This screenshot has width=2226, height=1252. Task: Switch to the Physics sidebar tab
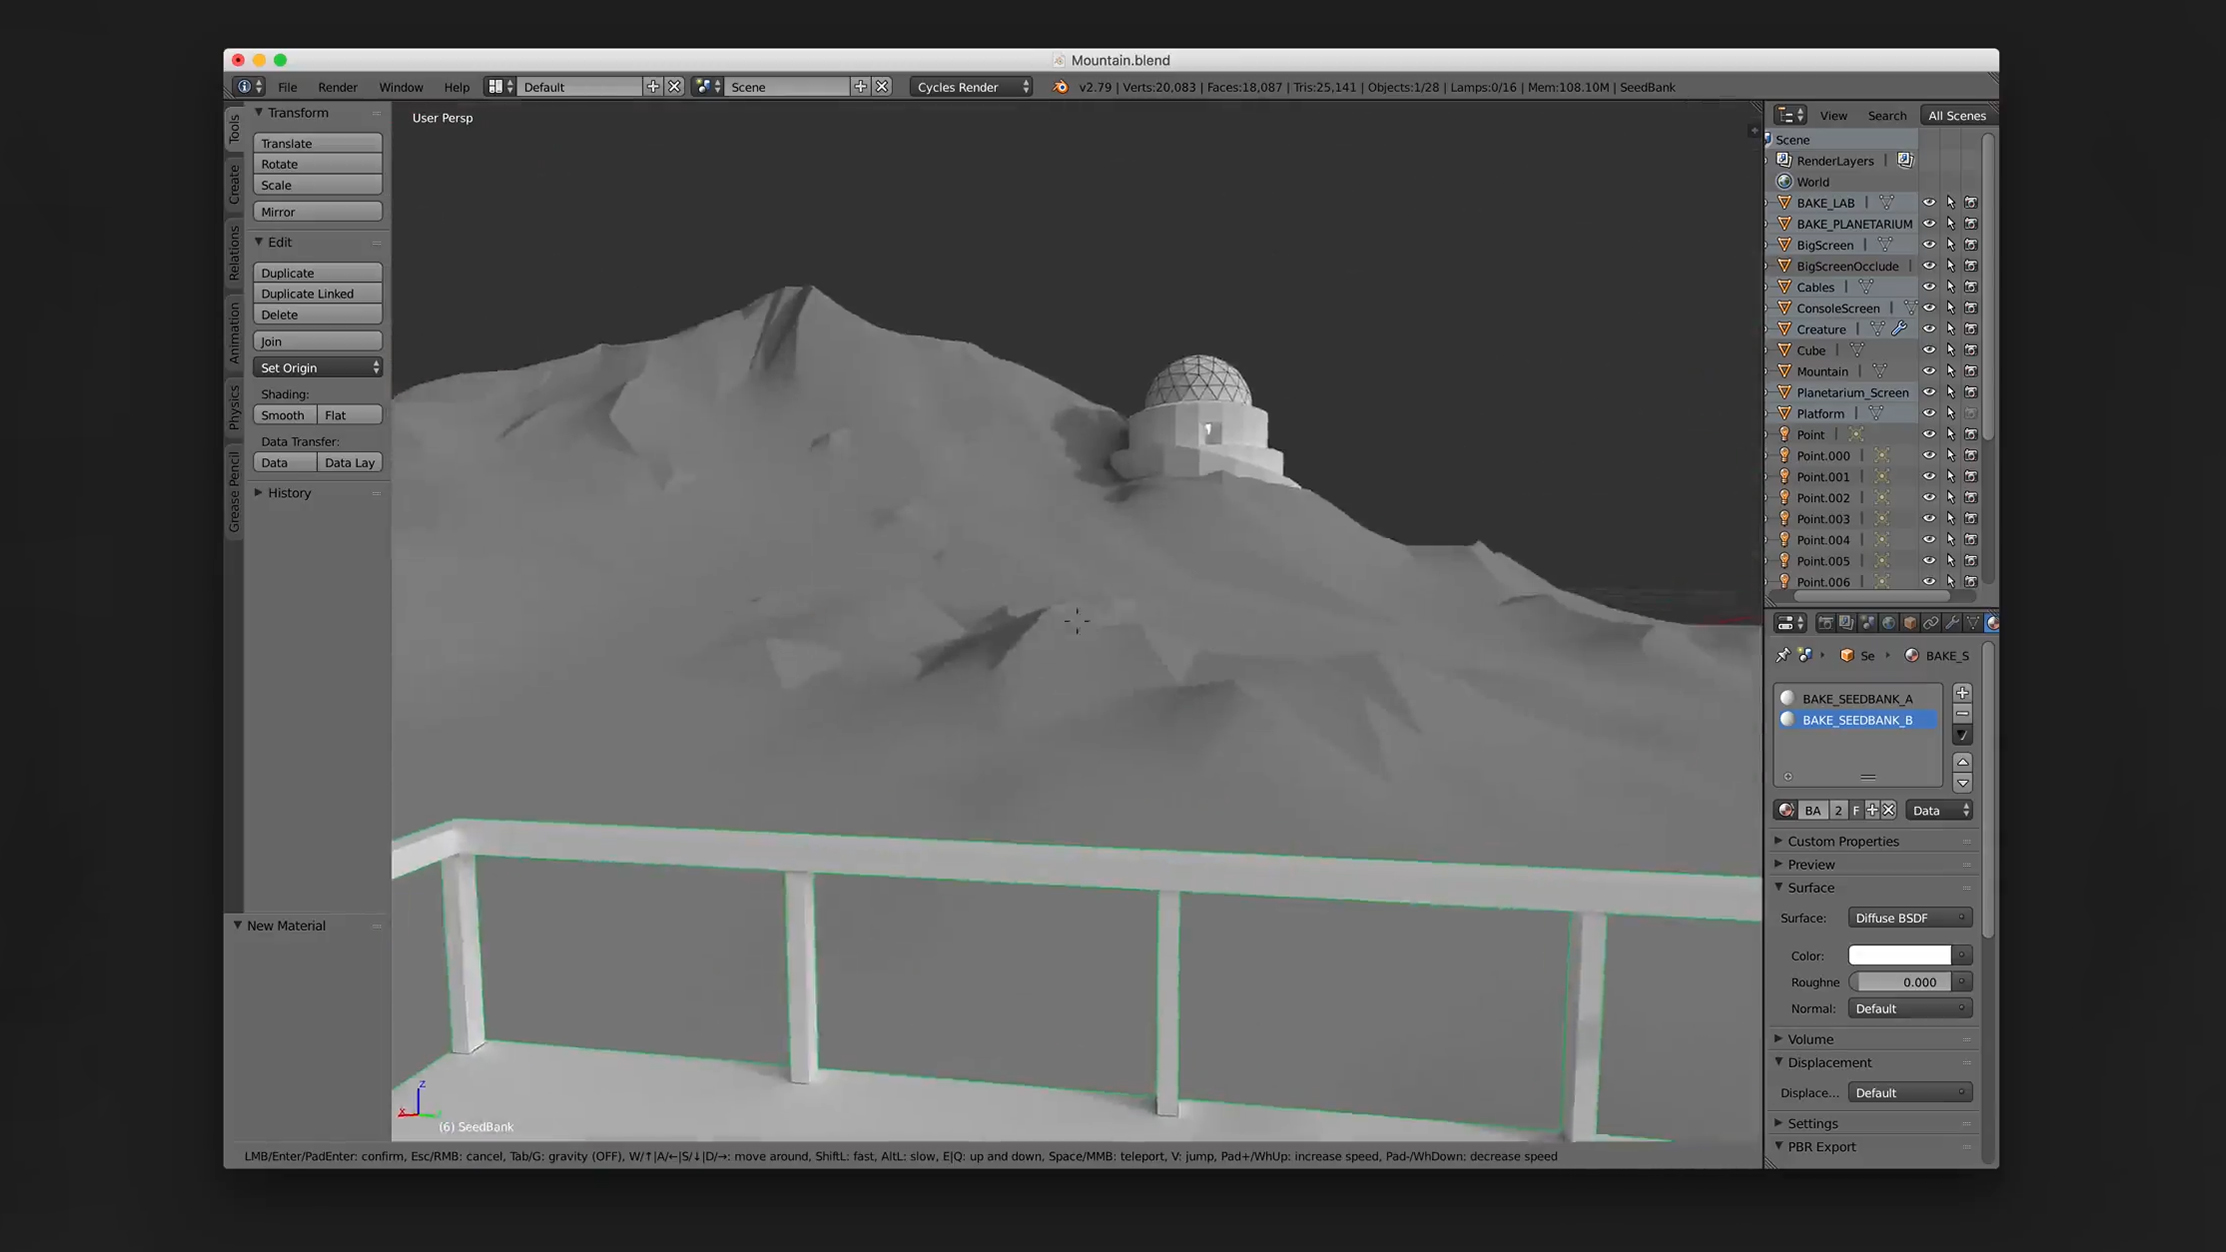tap(234, 406)
